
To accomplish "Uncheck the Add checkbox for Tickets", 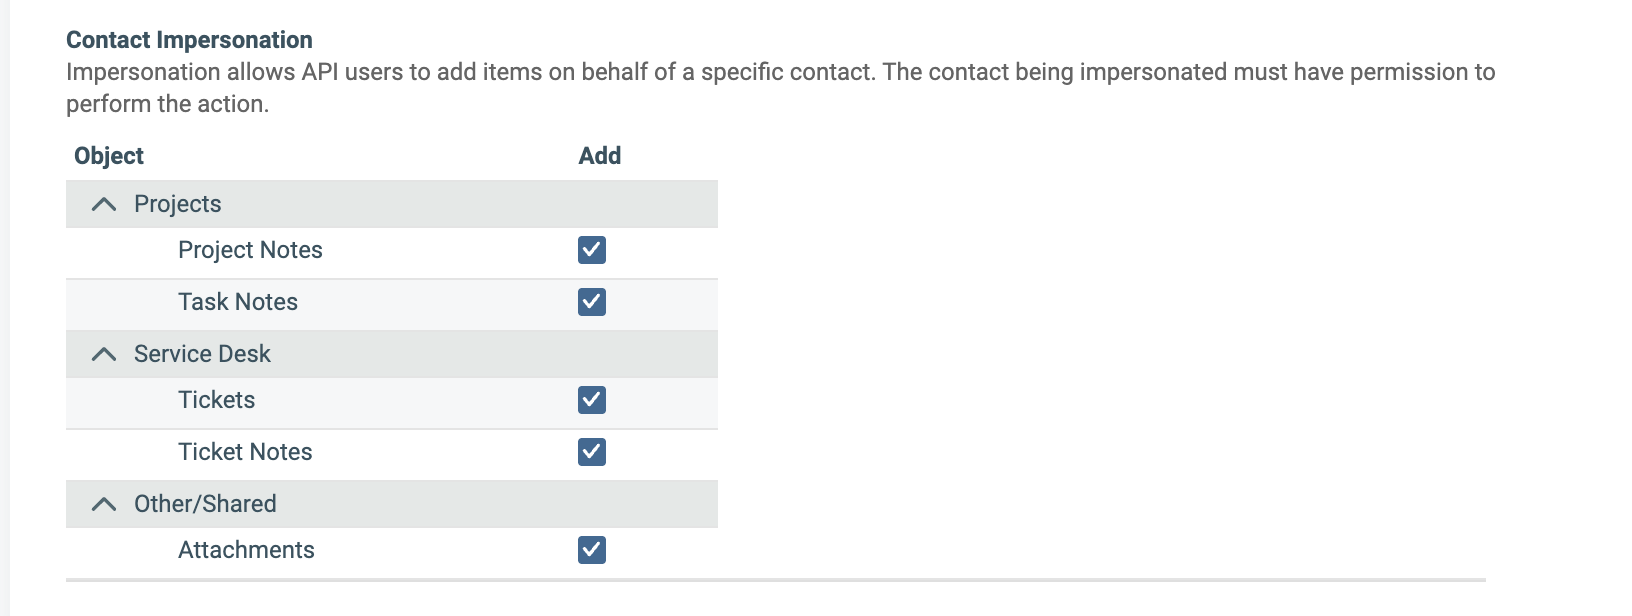I will [591, 401].
